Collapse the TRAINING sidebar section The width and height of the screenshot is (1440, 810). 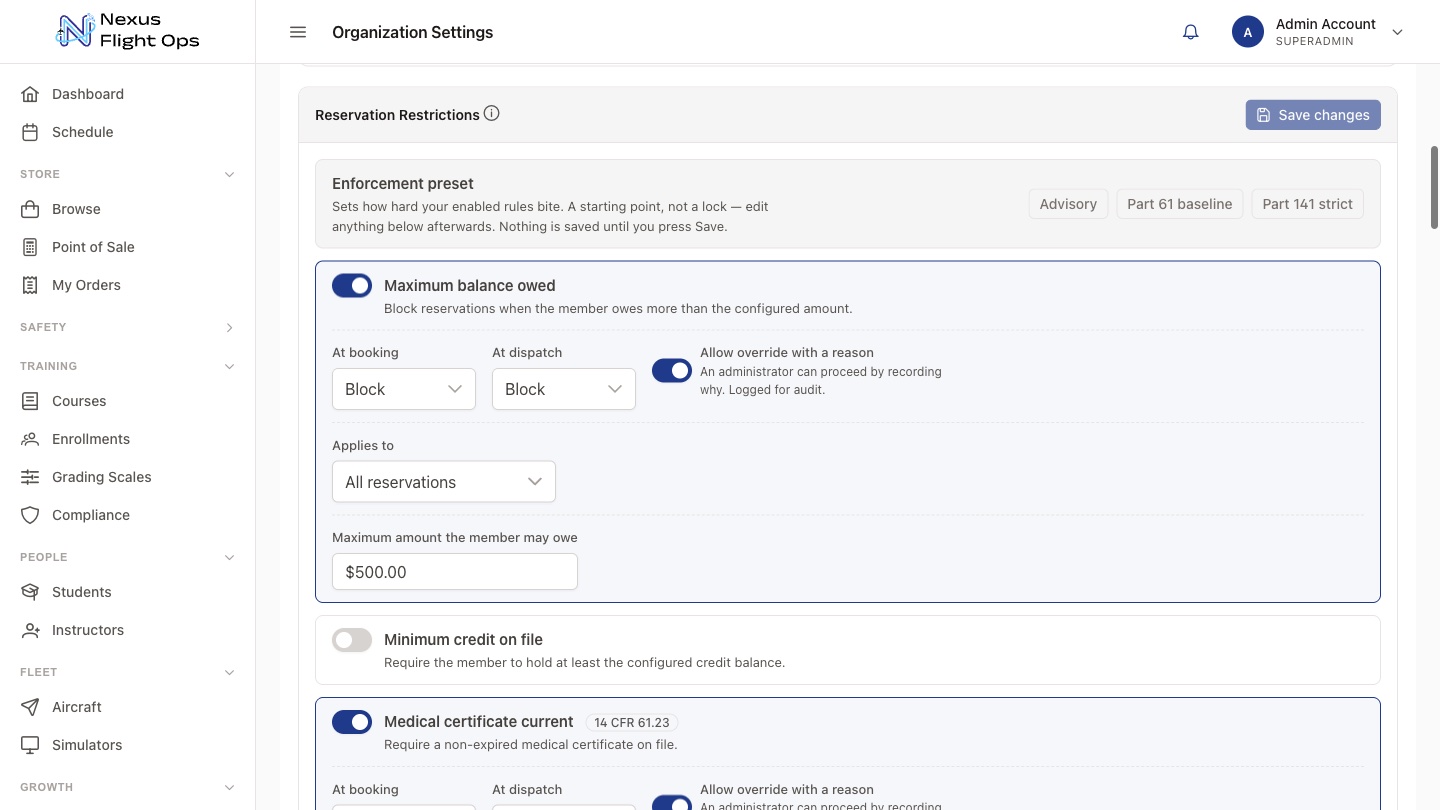[229, 366]
